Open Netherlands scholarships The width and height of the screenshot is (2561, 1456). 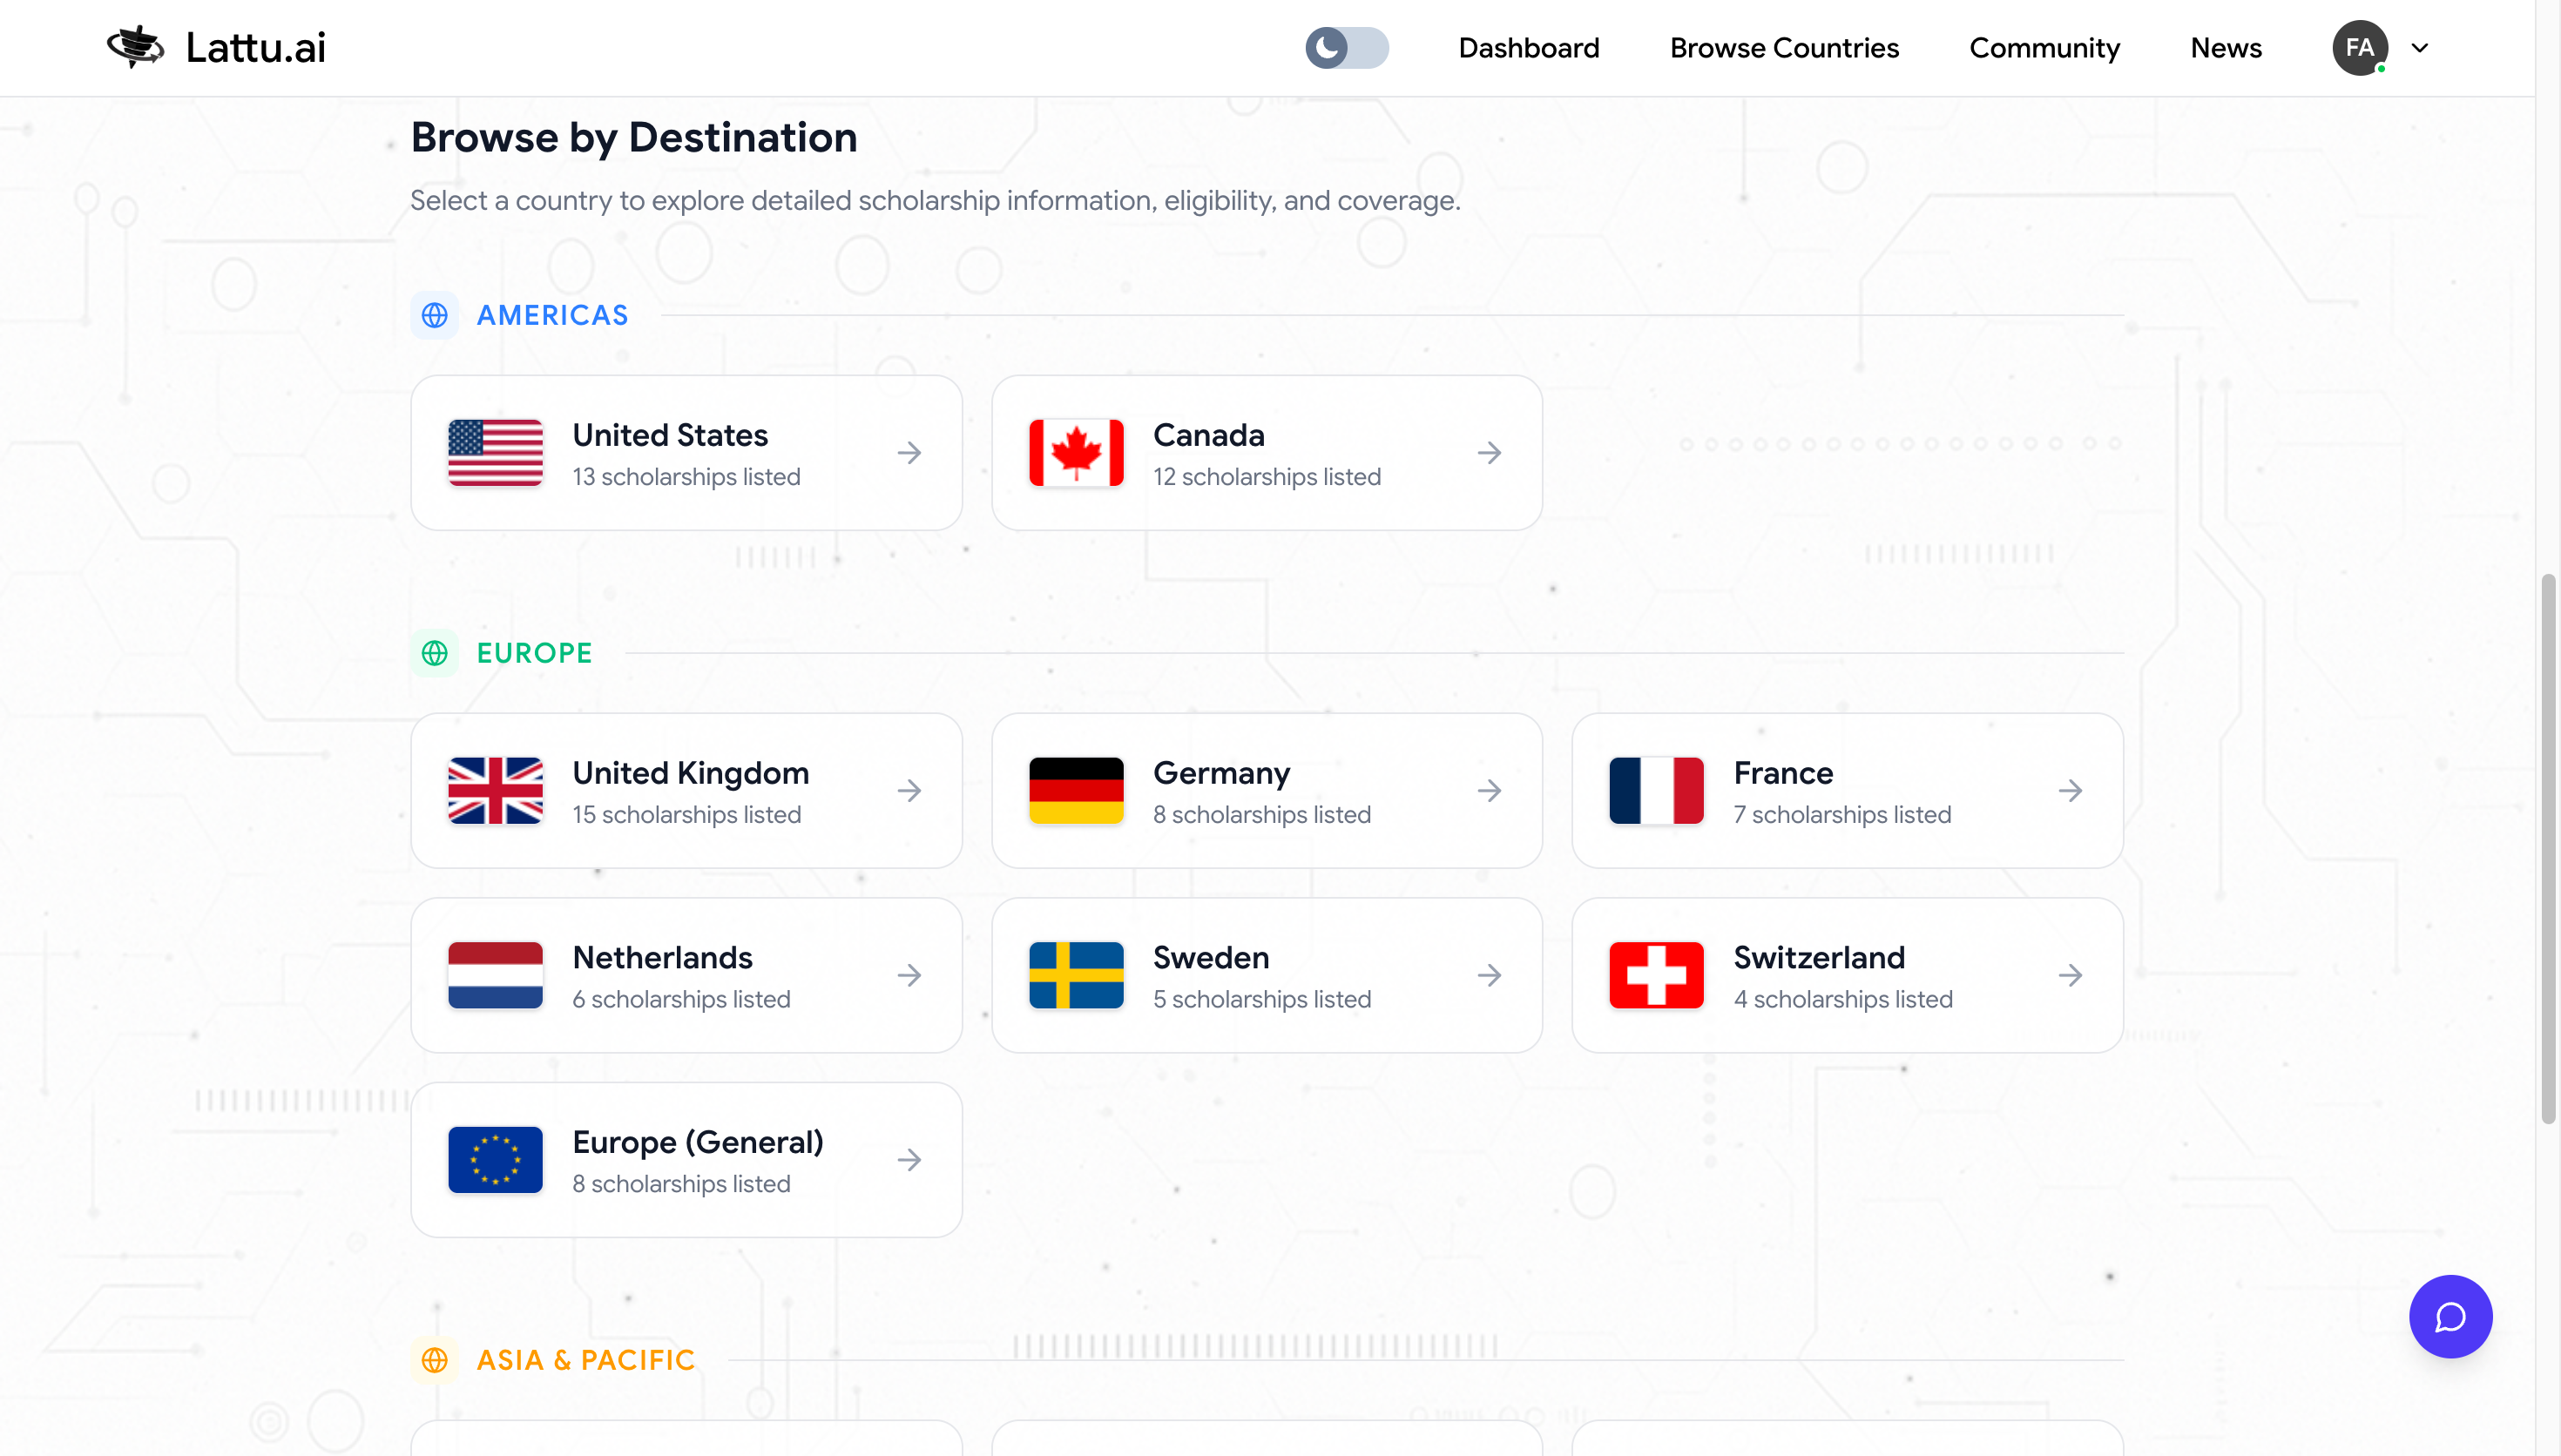(686, 975)
